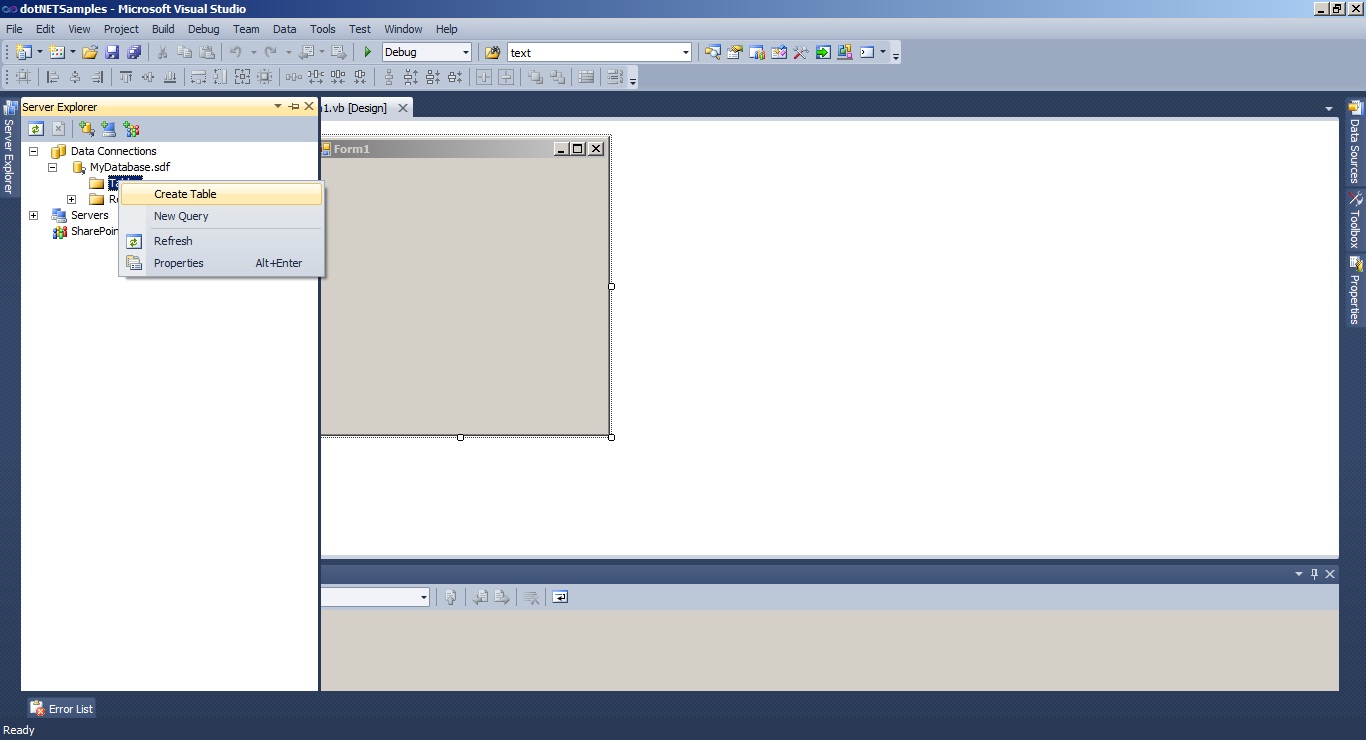The image size is (1366, 740).
Task: Click the Undo toolbar icon
Action: (236, 52)
